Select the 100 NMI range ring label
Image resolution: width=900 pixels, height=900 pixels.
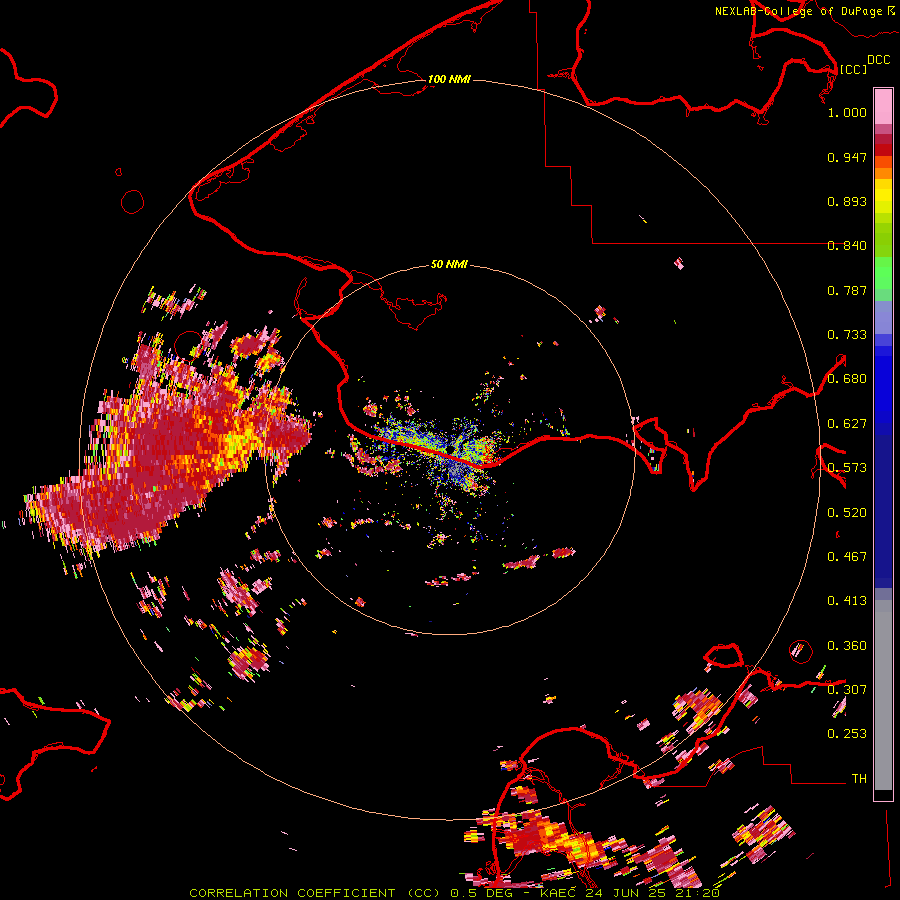pyautogui.click(x=449, y=79)
